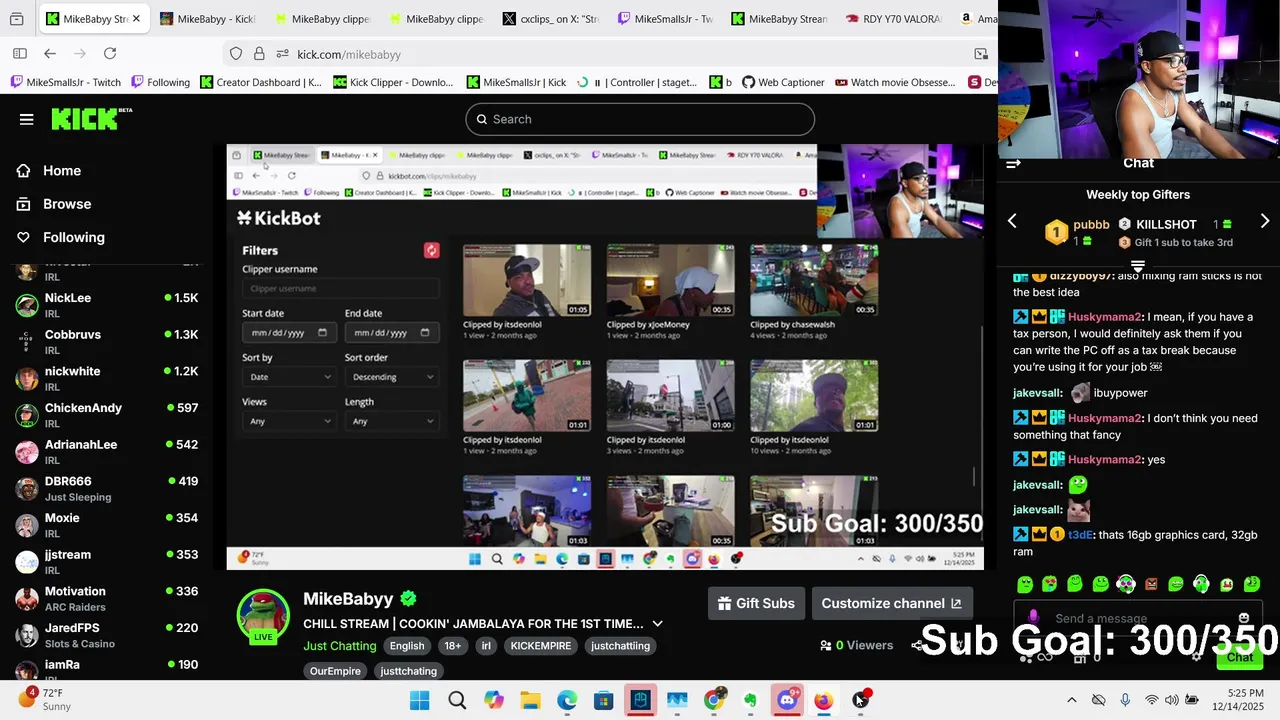
Task: Open File Explorer from the taskbar
Action: pos(530,700)
